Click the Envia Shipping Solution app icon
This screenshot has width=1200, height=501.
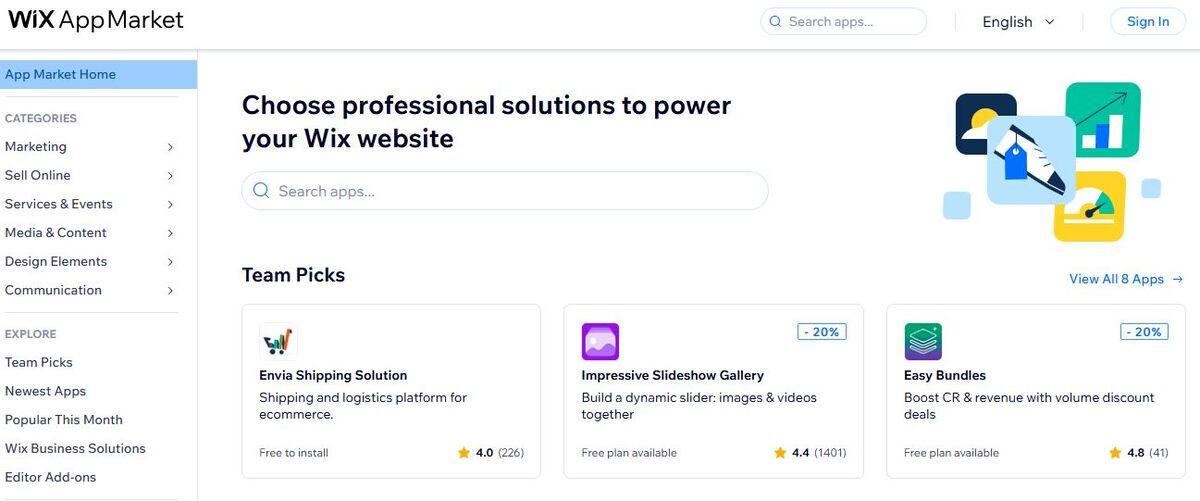(x=278, y=342)
